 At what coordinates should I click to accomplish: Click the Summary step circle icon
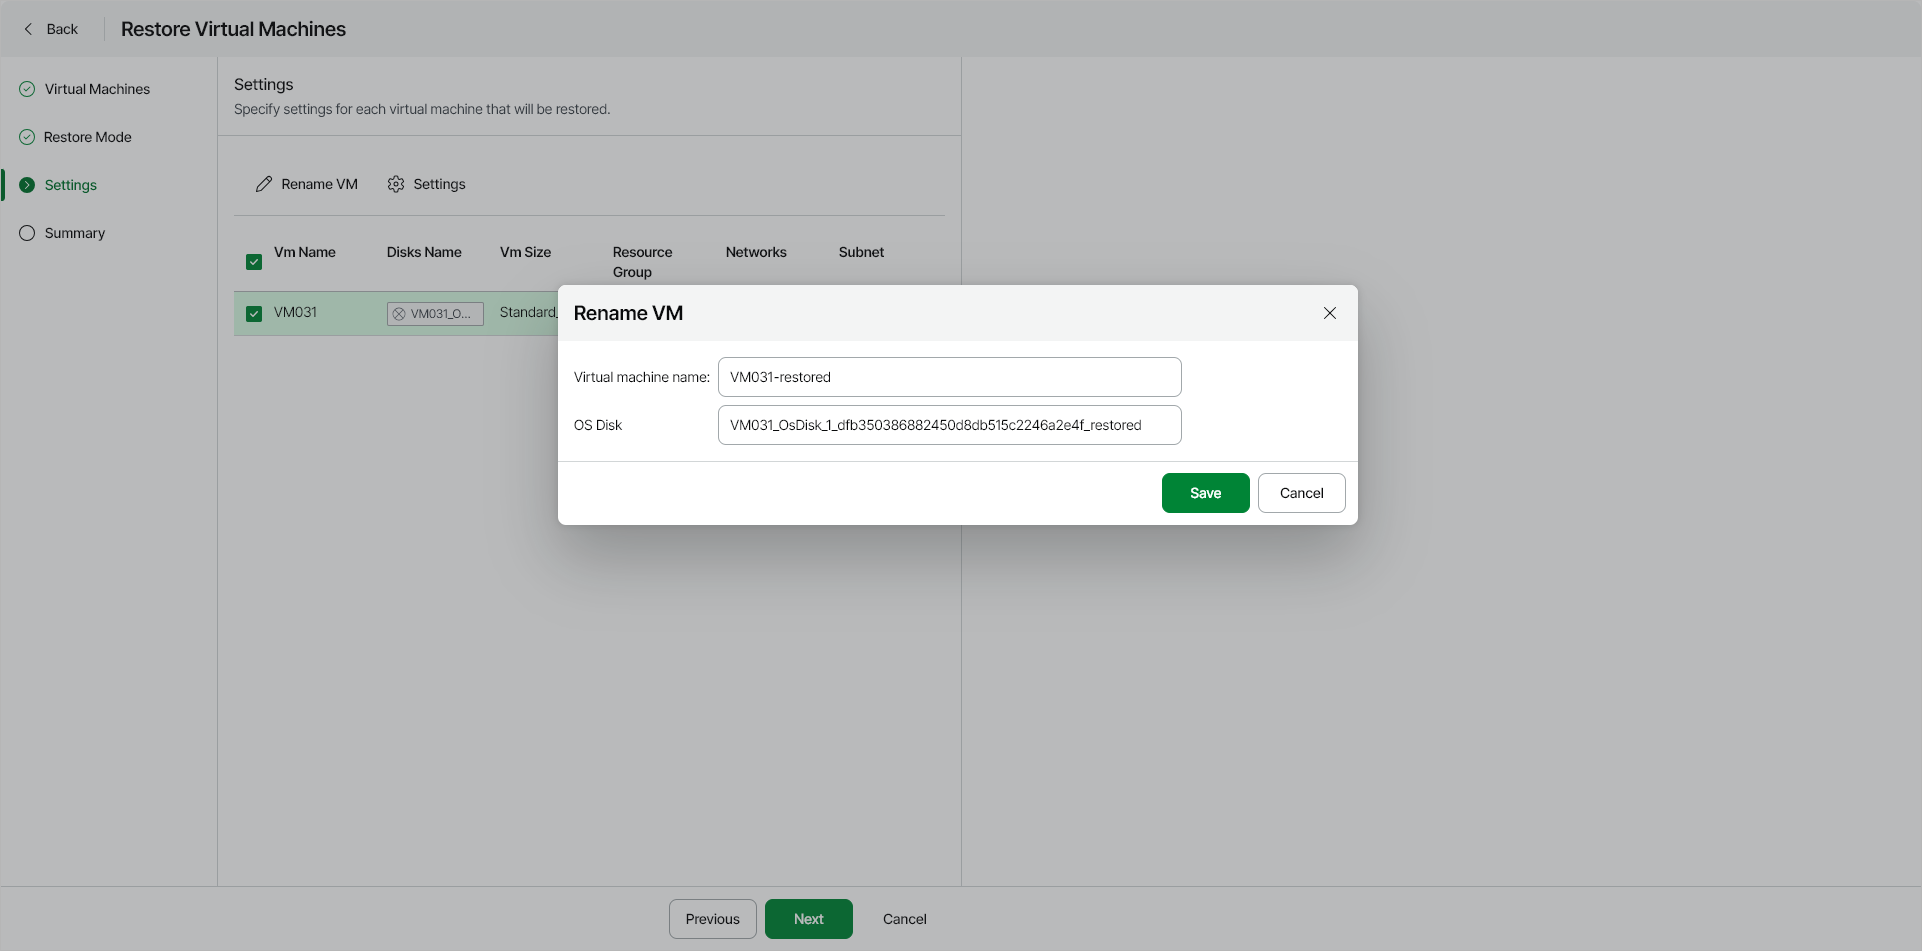tap(26, 232)
